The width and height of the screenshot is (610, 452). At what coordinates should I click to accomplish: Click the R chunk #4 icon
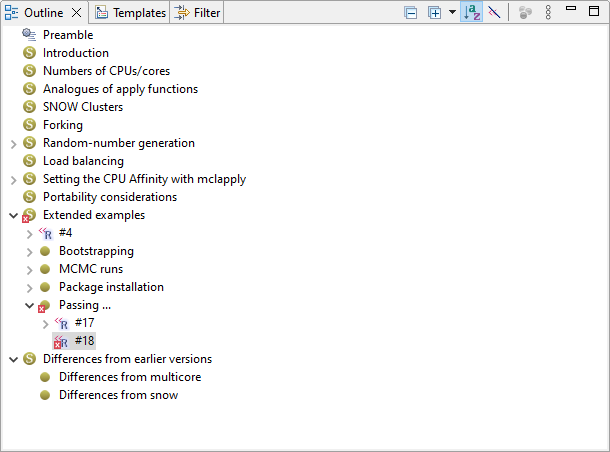pos(45,233)
